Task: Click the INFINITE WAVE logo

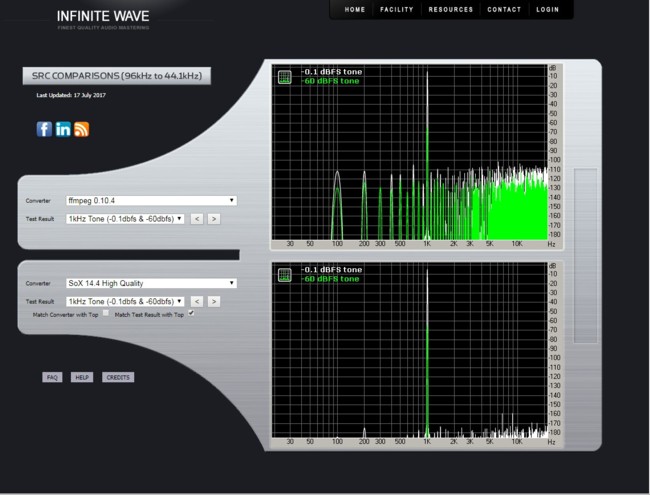Action: coord(103,19)
